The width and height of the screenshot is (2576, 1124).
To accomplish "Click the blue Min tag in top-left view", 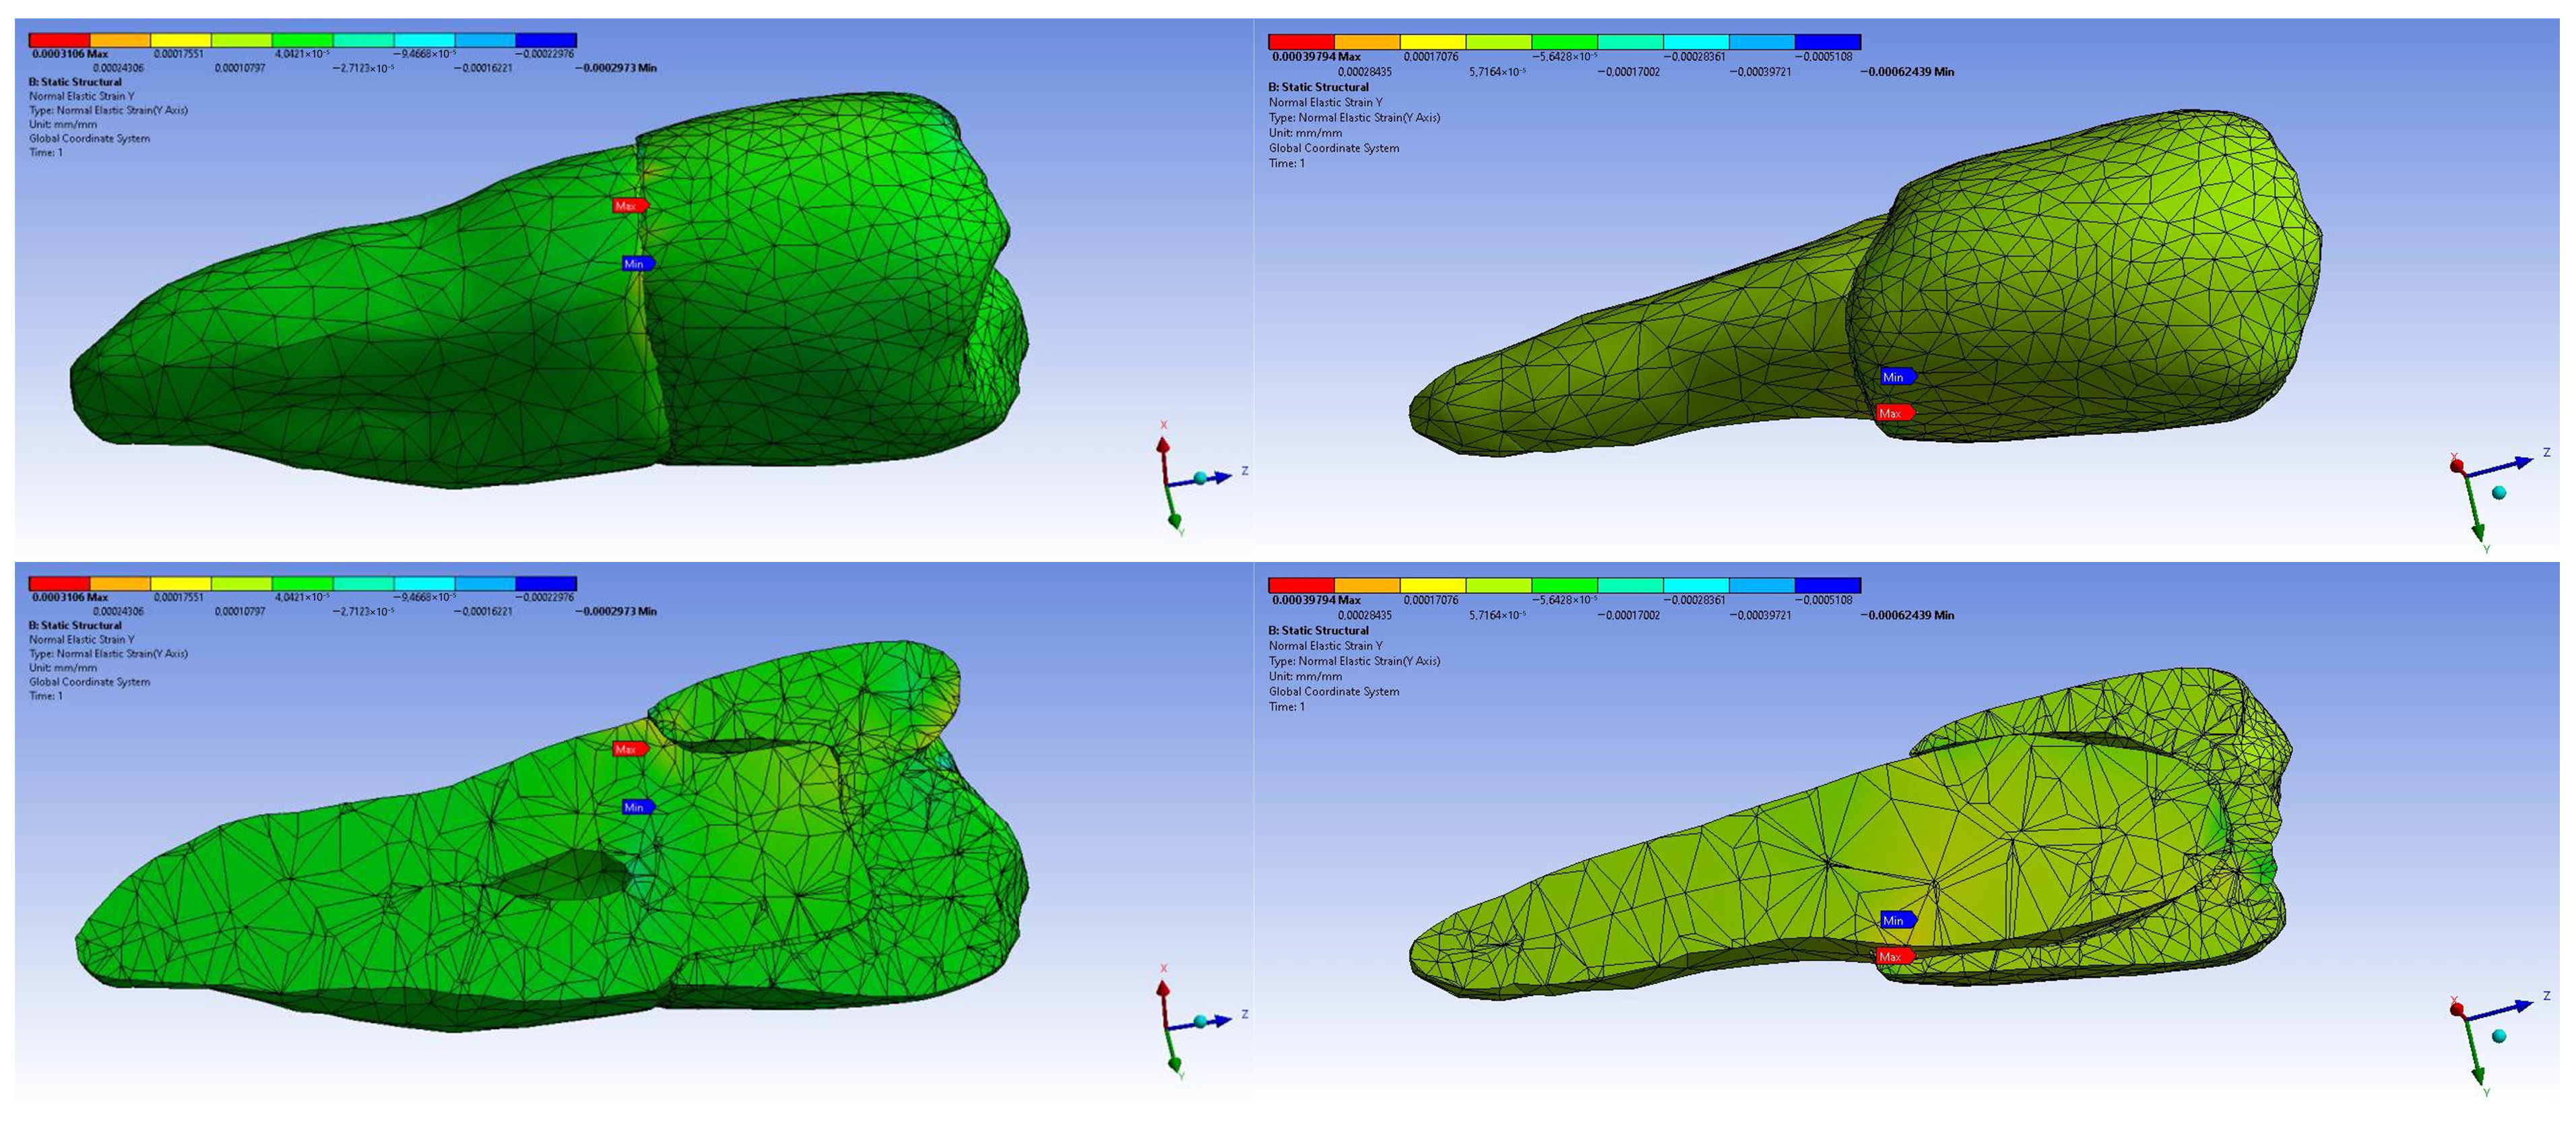I will pyautogui.click(x=637, y=264).
